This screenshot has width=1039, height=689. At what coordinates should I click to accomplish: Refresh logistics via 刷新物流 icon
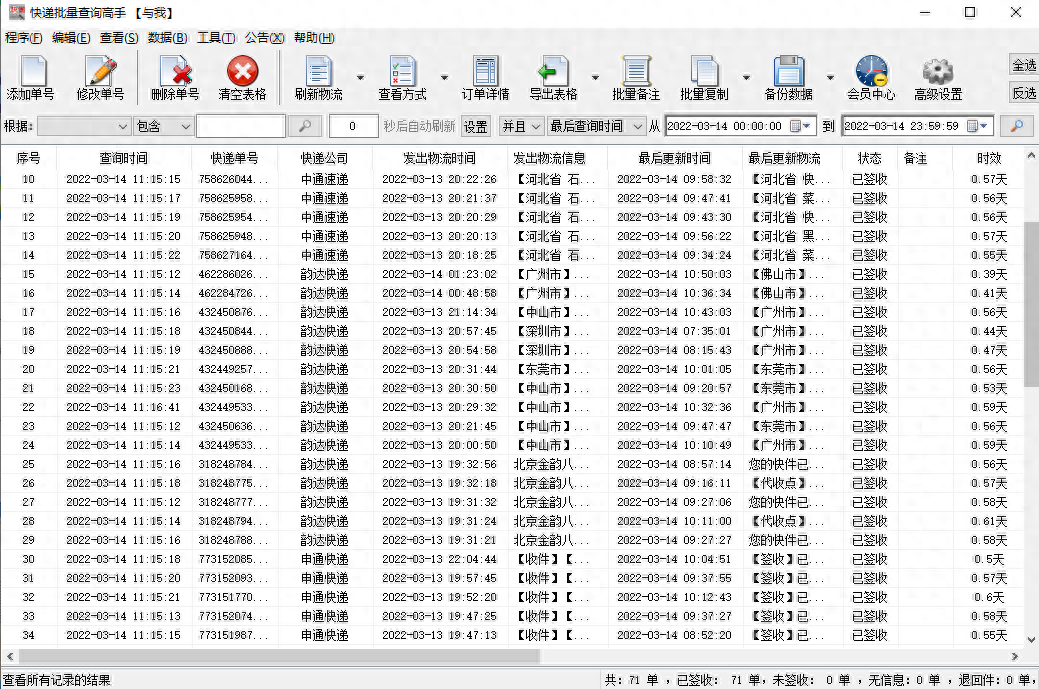click(x=318, y=73)
